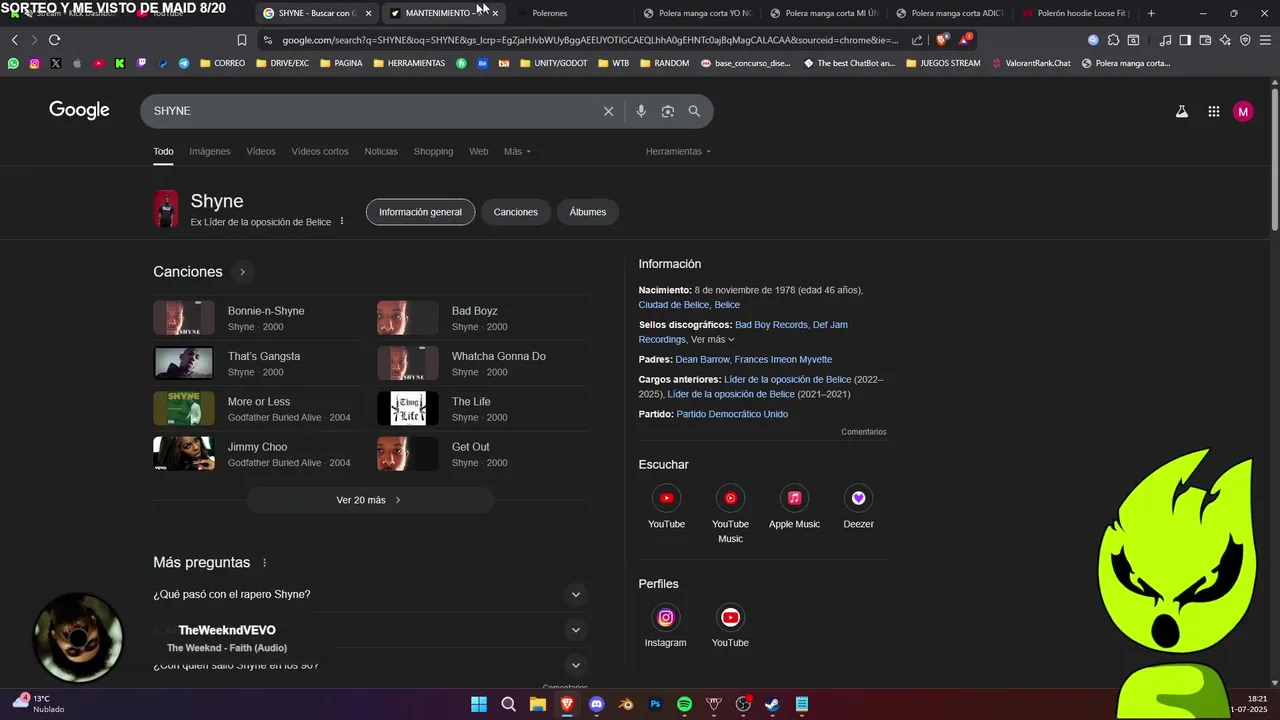The image size is (1280, 720).
Task: Open Google Lens image search
Action: [668, 111]
